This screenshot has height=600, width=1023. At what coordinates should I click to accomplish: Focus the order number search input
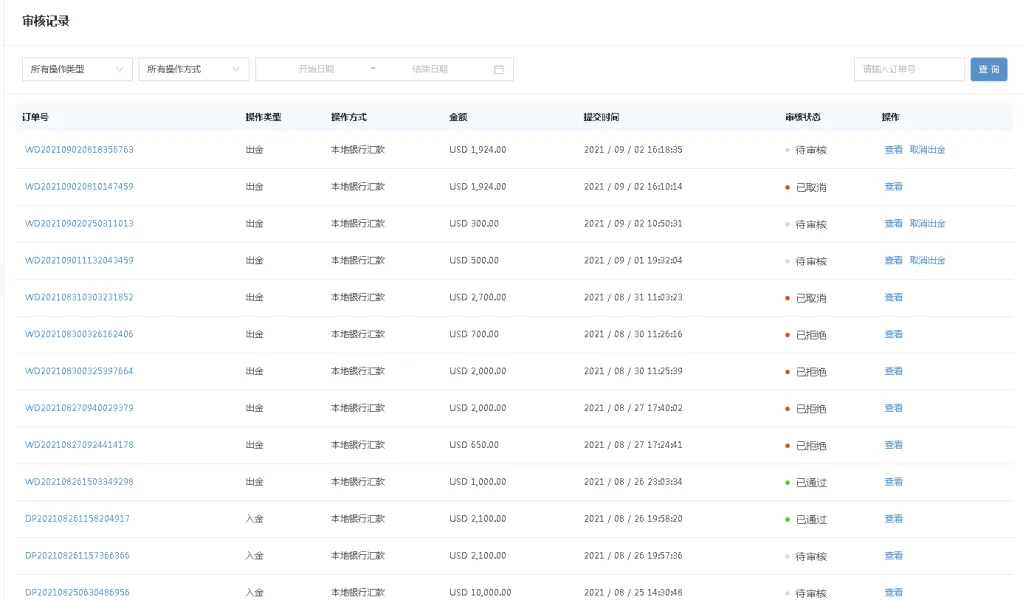point(908,69)
